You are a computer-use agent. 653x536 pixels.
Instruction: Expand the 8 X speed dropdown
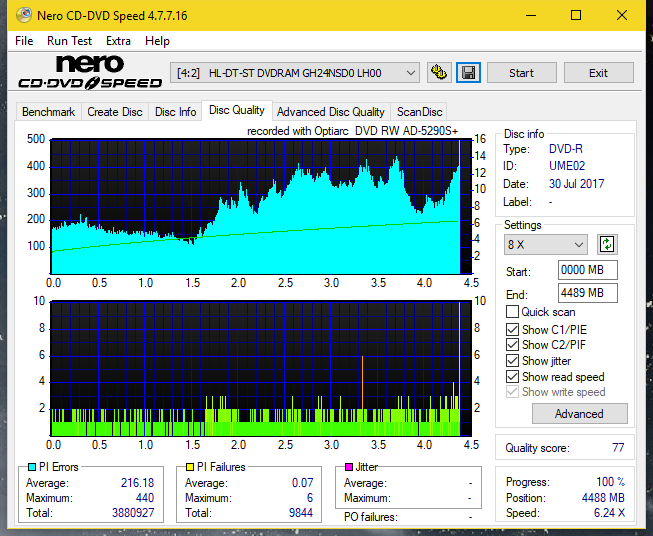click(546, 244)
